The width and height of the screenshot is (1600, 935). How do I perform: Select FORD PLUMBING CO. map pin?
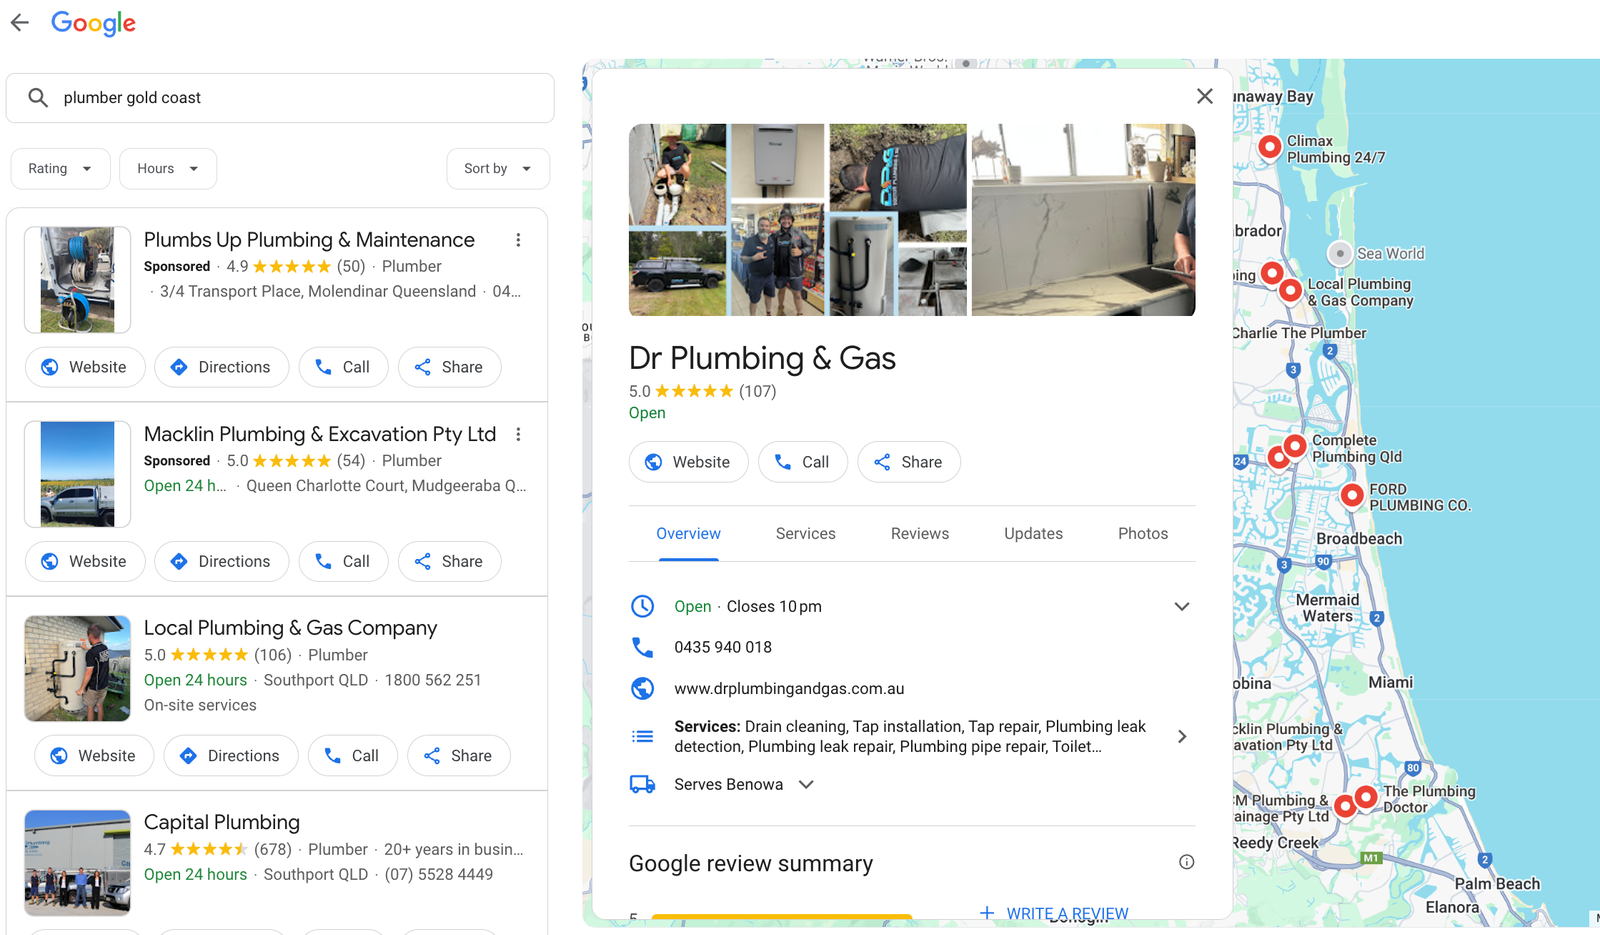(1351, 495)
